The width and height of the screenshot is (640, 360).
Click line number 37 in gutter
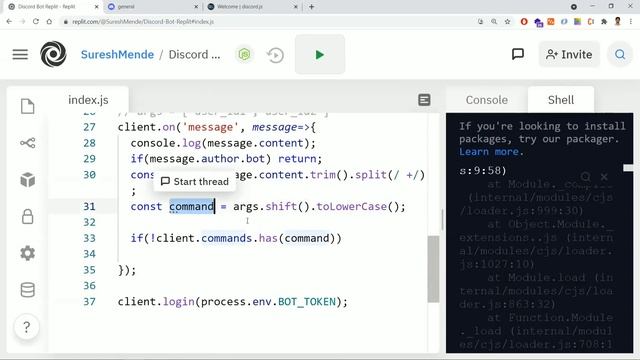coord(89,302)
